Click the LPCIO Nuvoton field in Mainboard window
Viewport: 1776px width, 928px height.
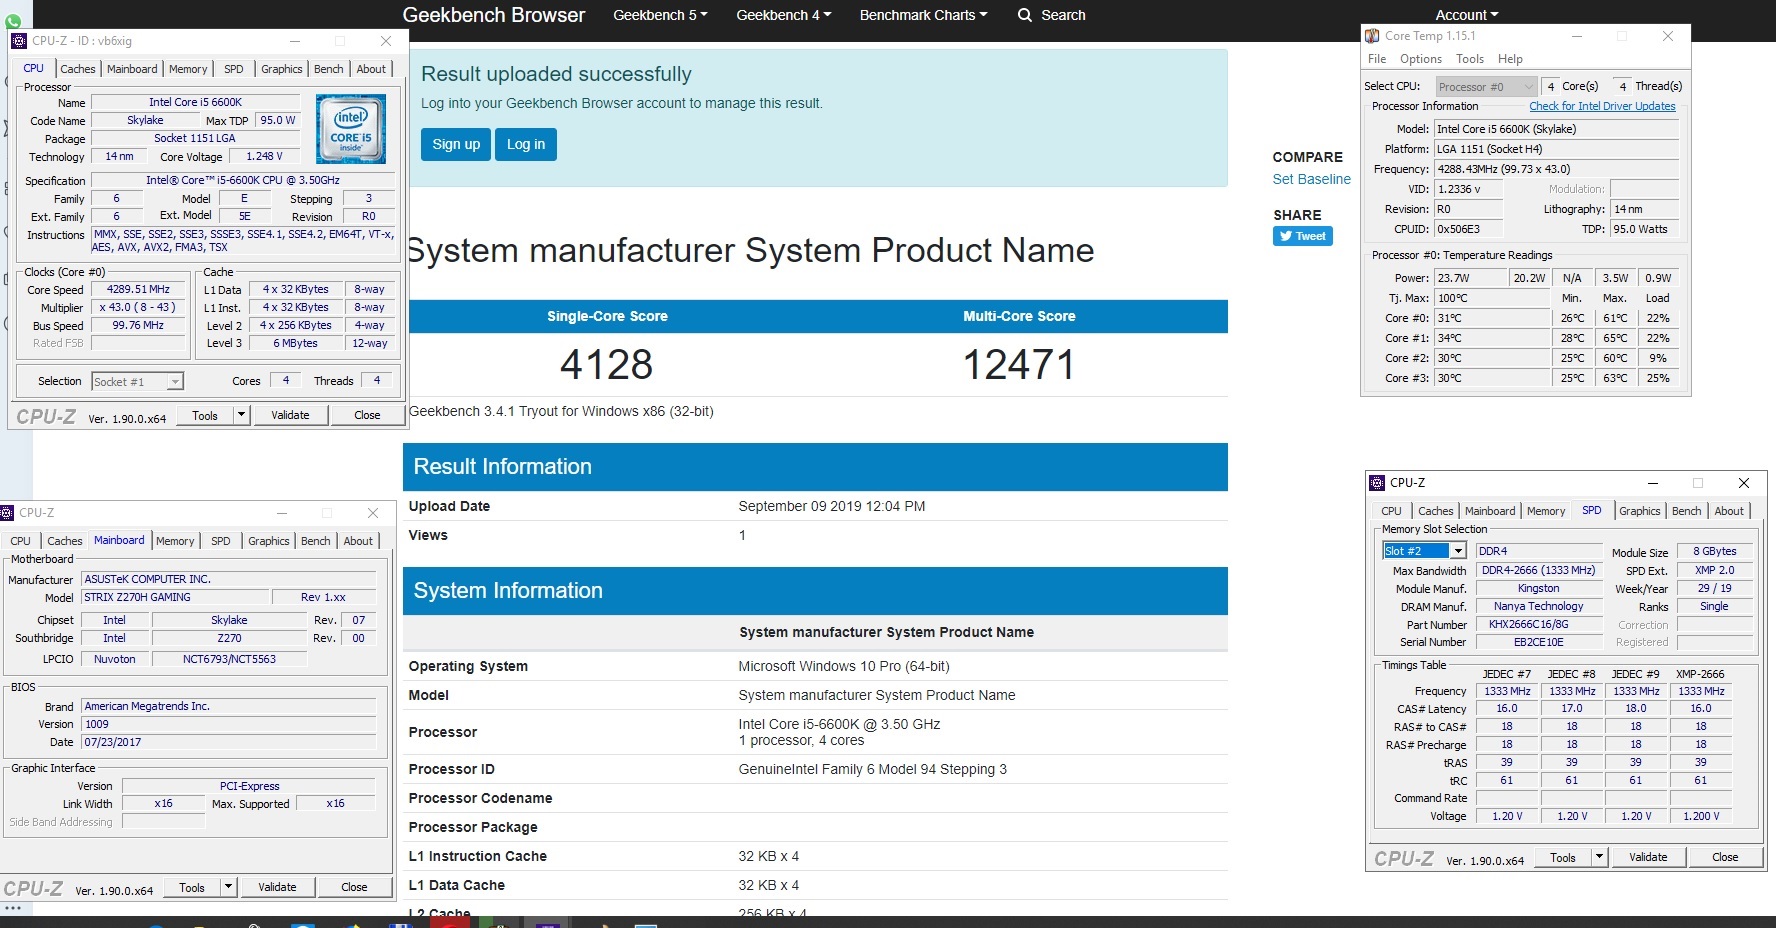(115, 659)
